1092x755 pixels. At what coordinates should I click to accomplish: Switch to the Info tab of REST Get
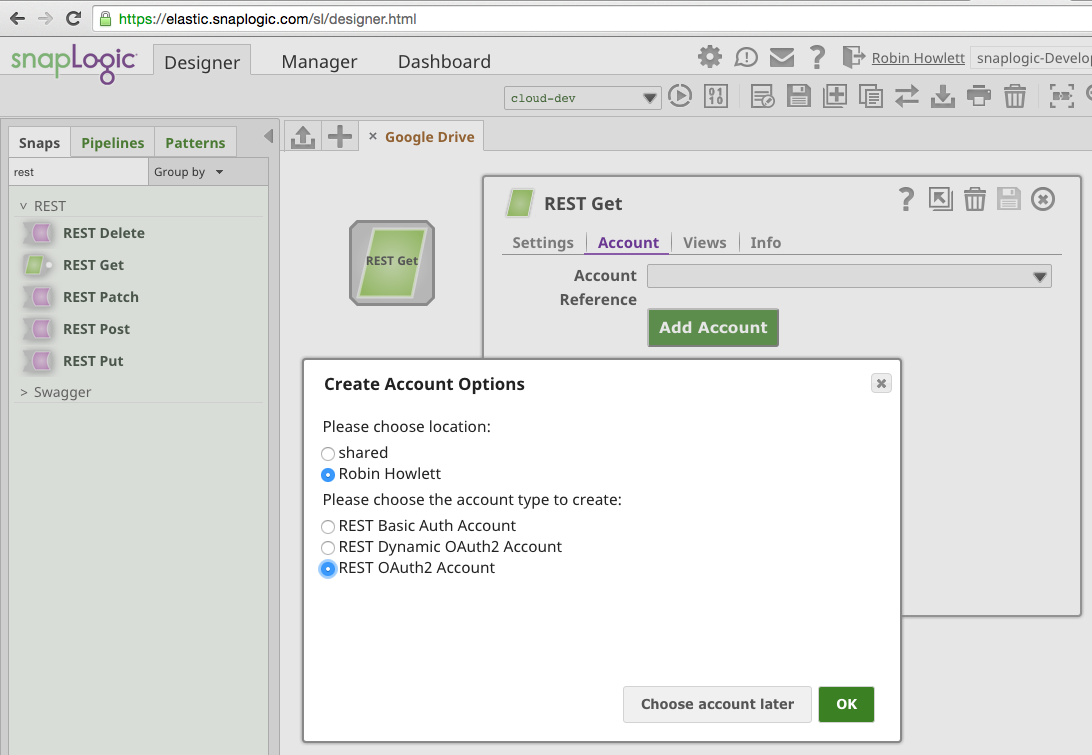(765, 242)
